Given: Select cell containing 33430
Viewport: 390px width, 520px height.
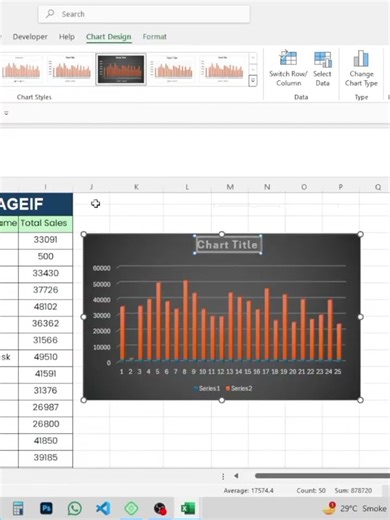Looking at the screenshot, I should tap(45, 273).
